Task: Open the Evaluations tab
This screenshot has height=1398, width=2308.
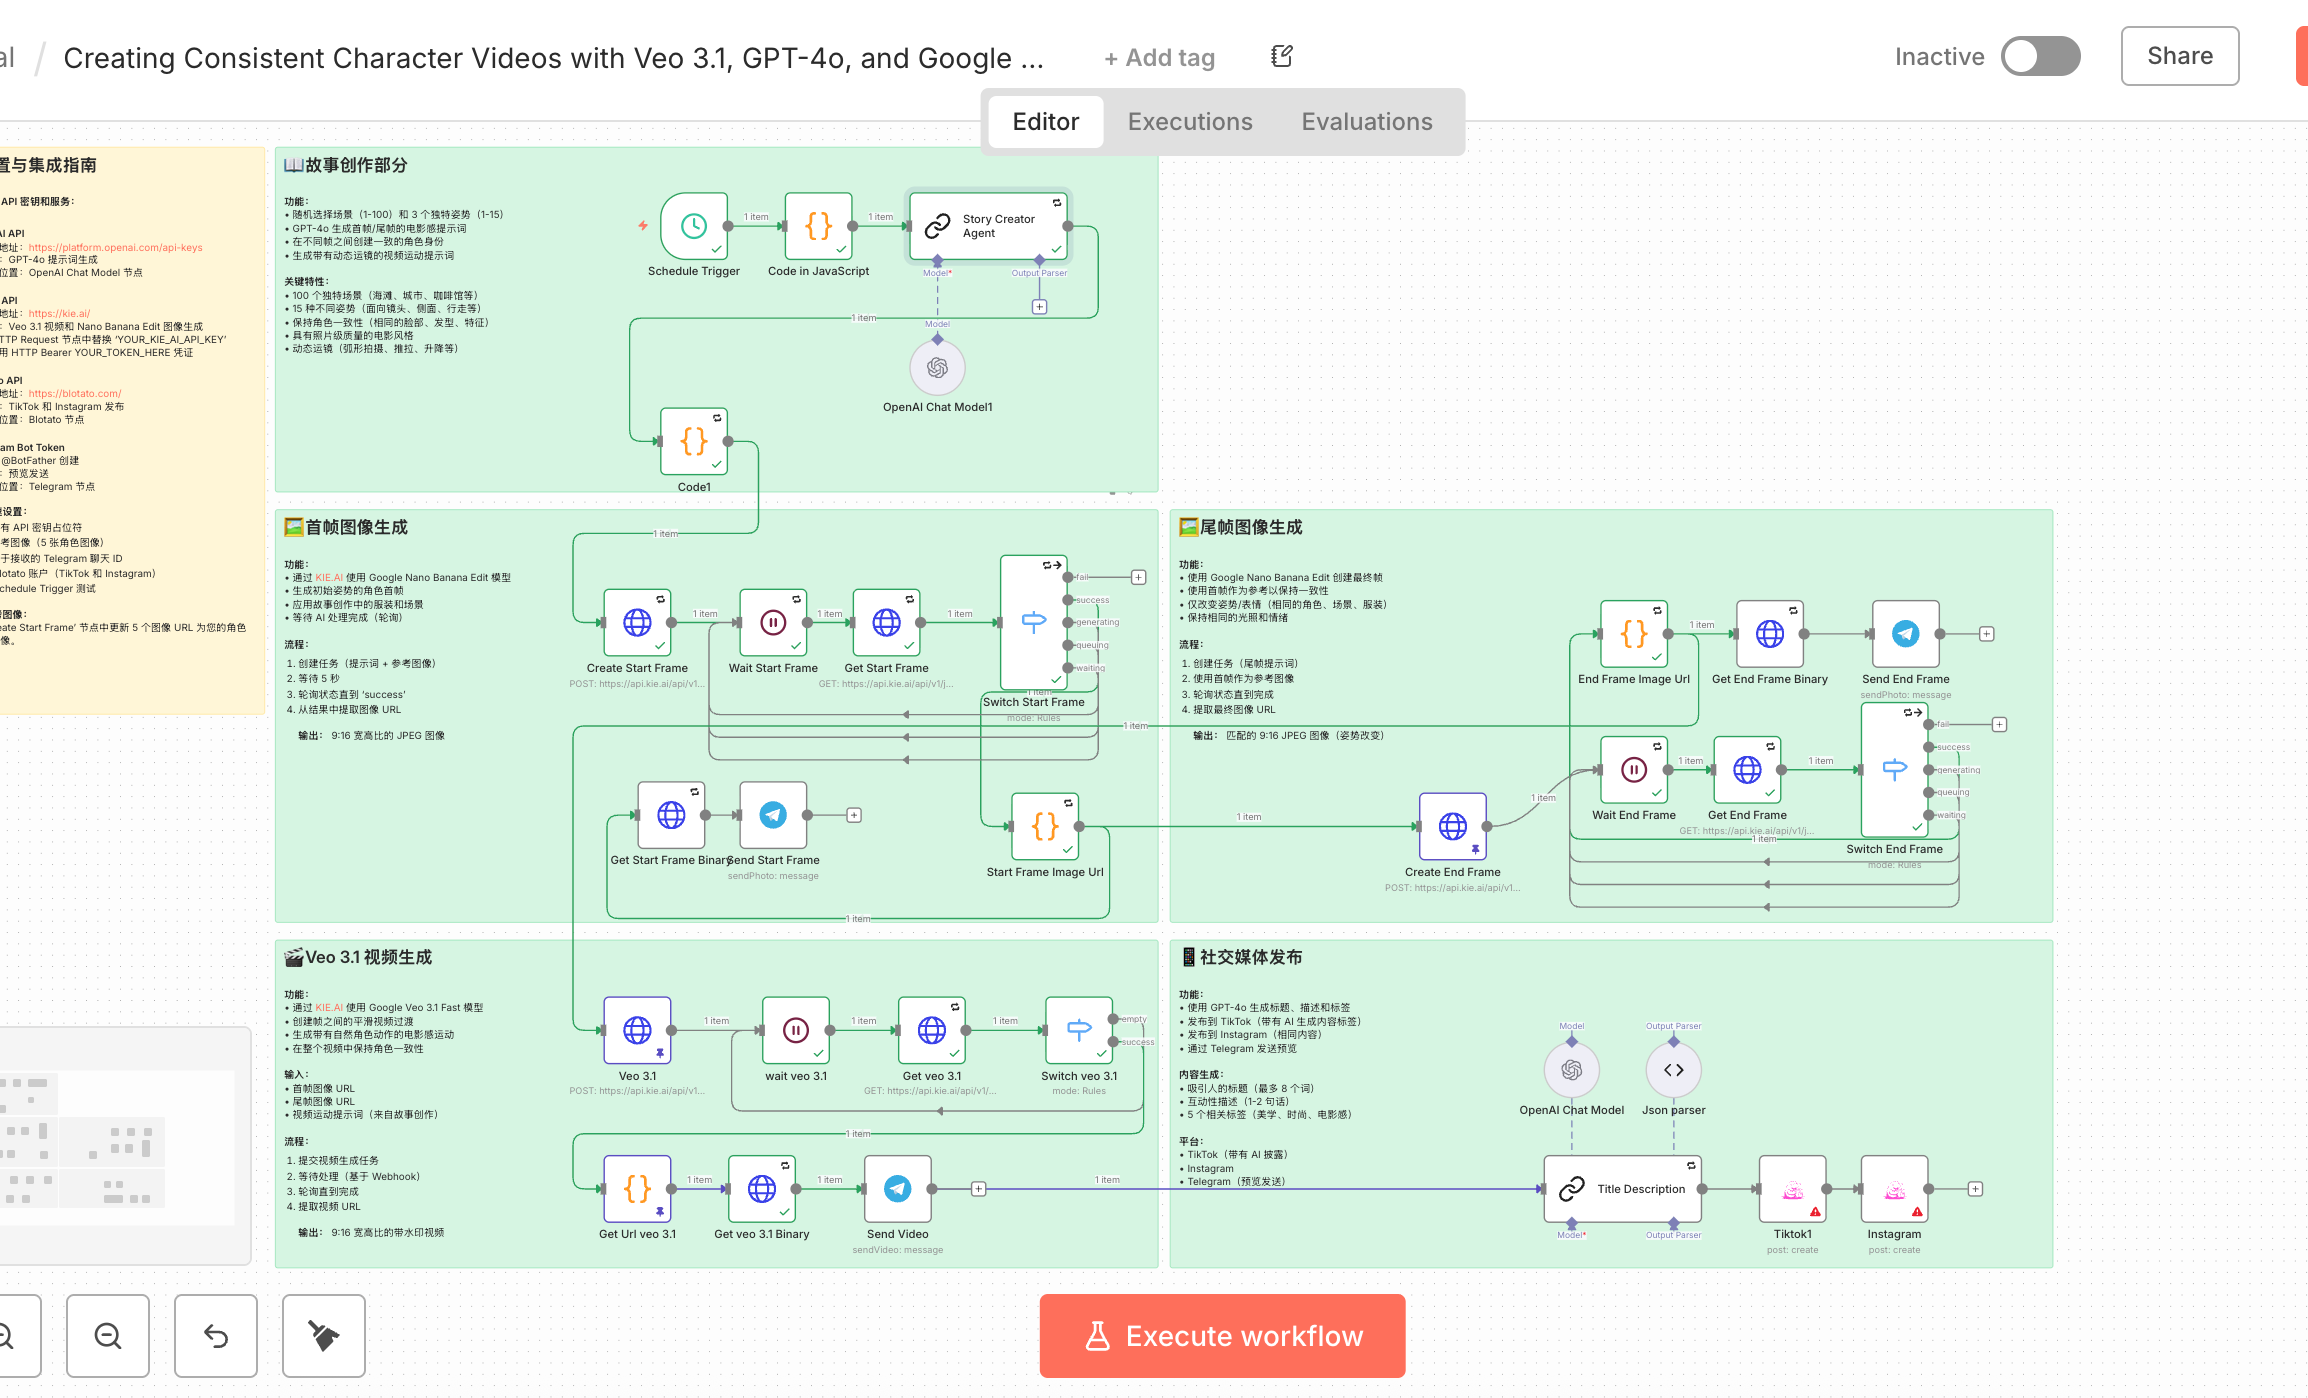Action: coord(1366,122)
